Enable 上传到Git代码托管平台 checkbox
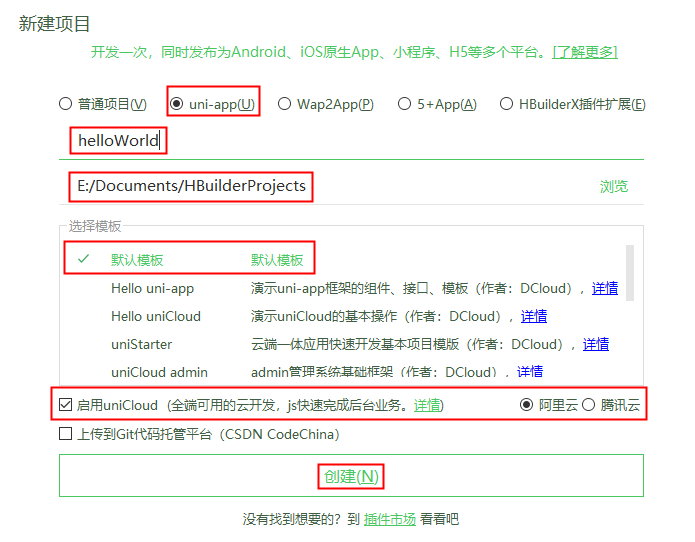Image resolution: width=695 pixels, height=542 pixels. [66, 434]
